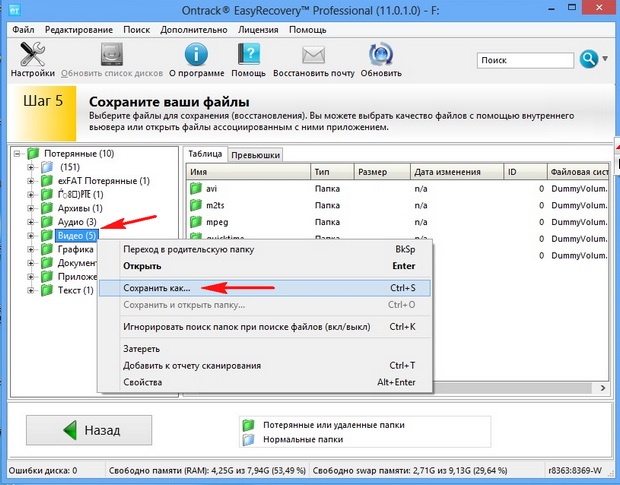Sort by the Имя column header
620x485 pixels.
point(245,171)
